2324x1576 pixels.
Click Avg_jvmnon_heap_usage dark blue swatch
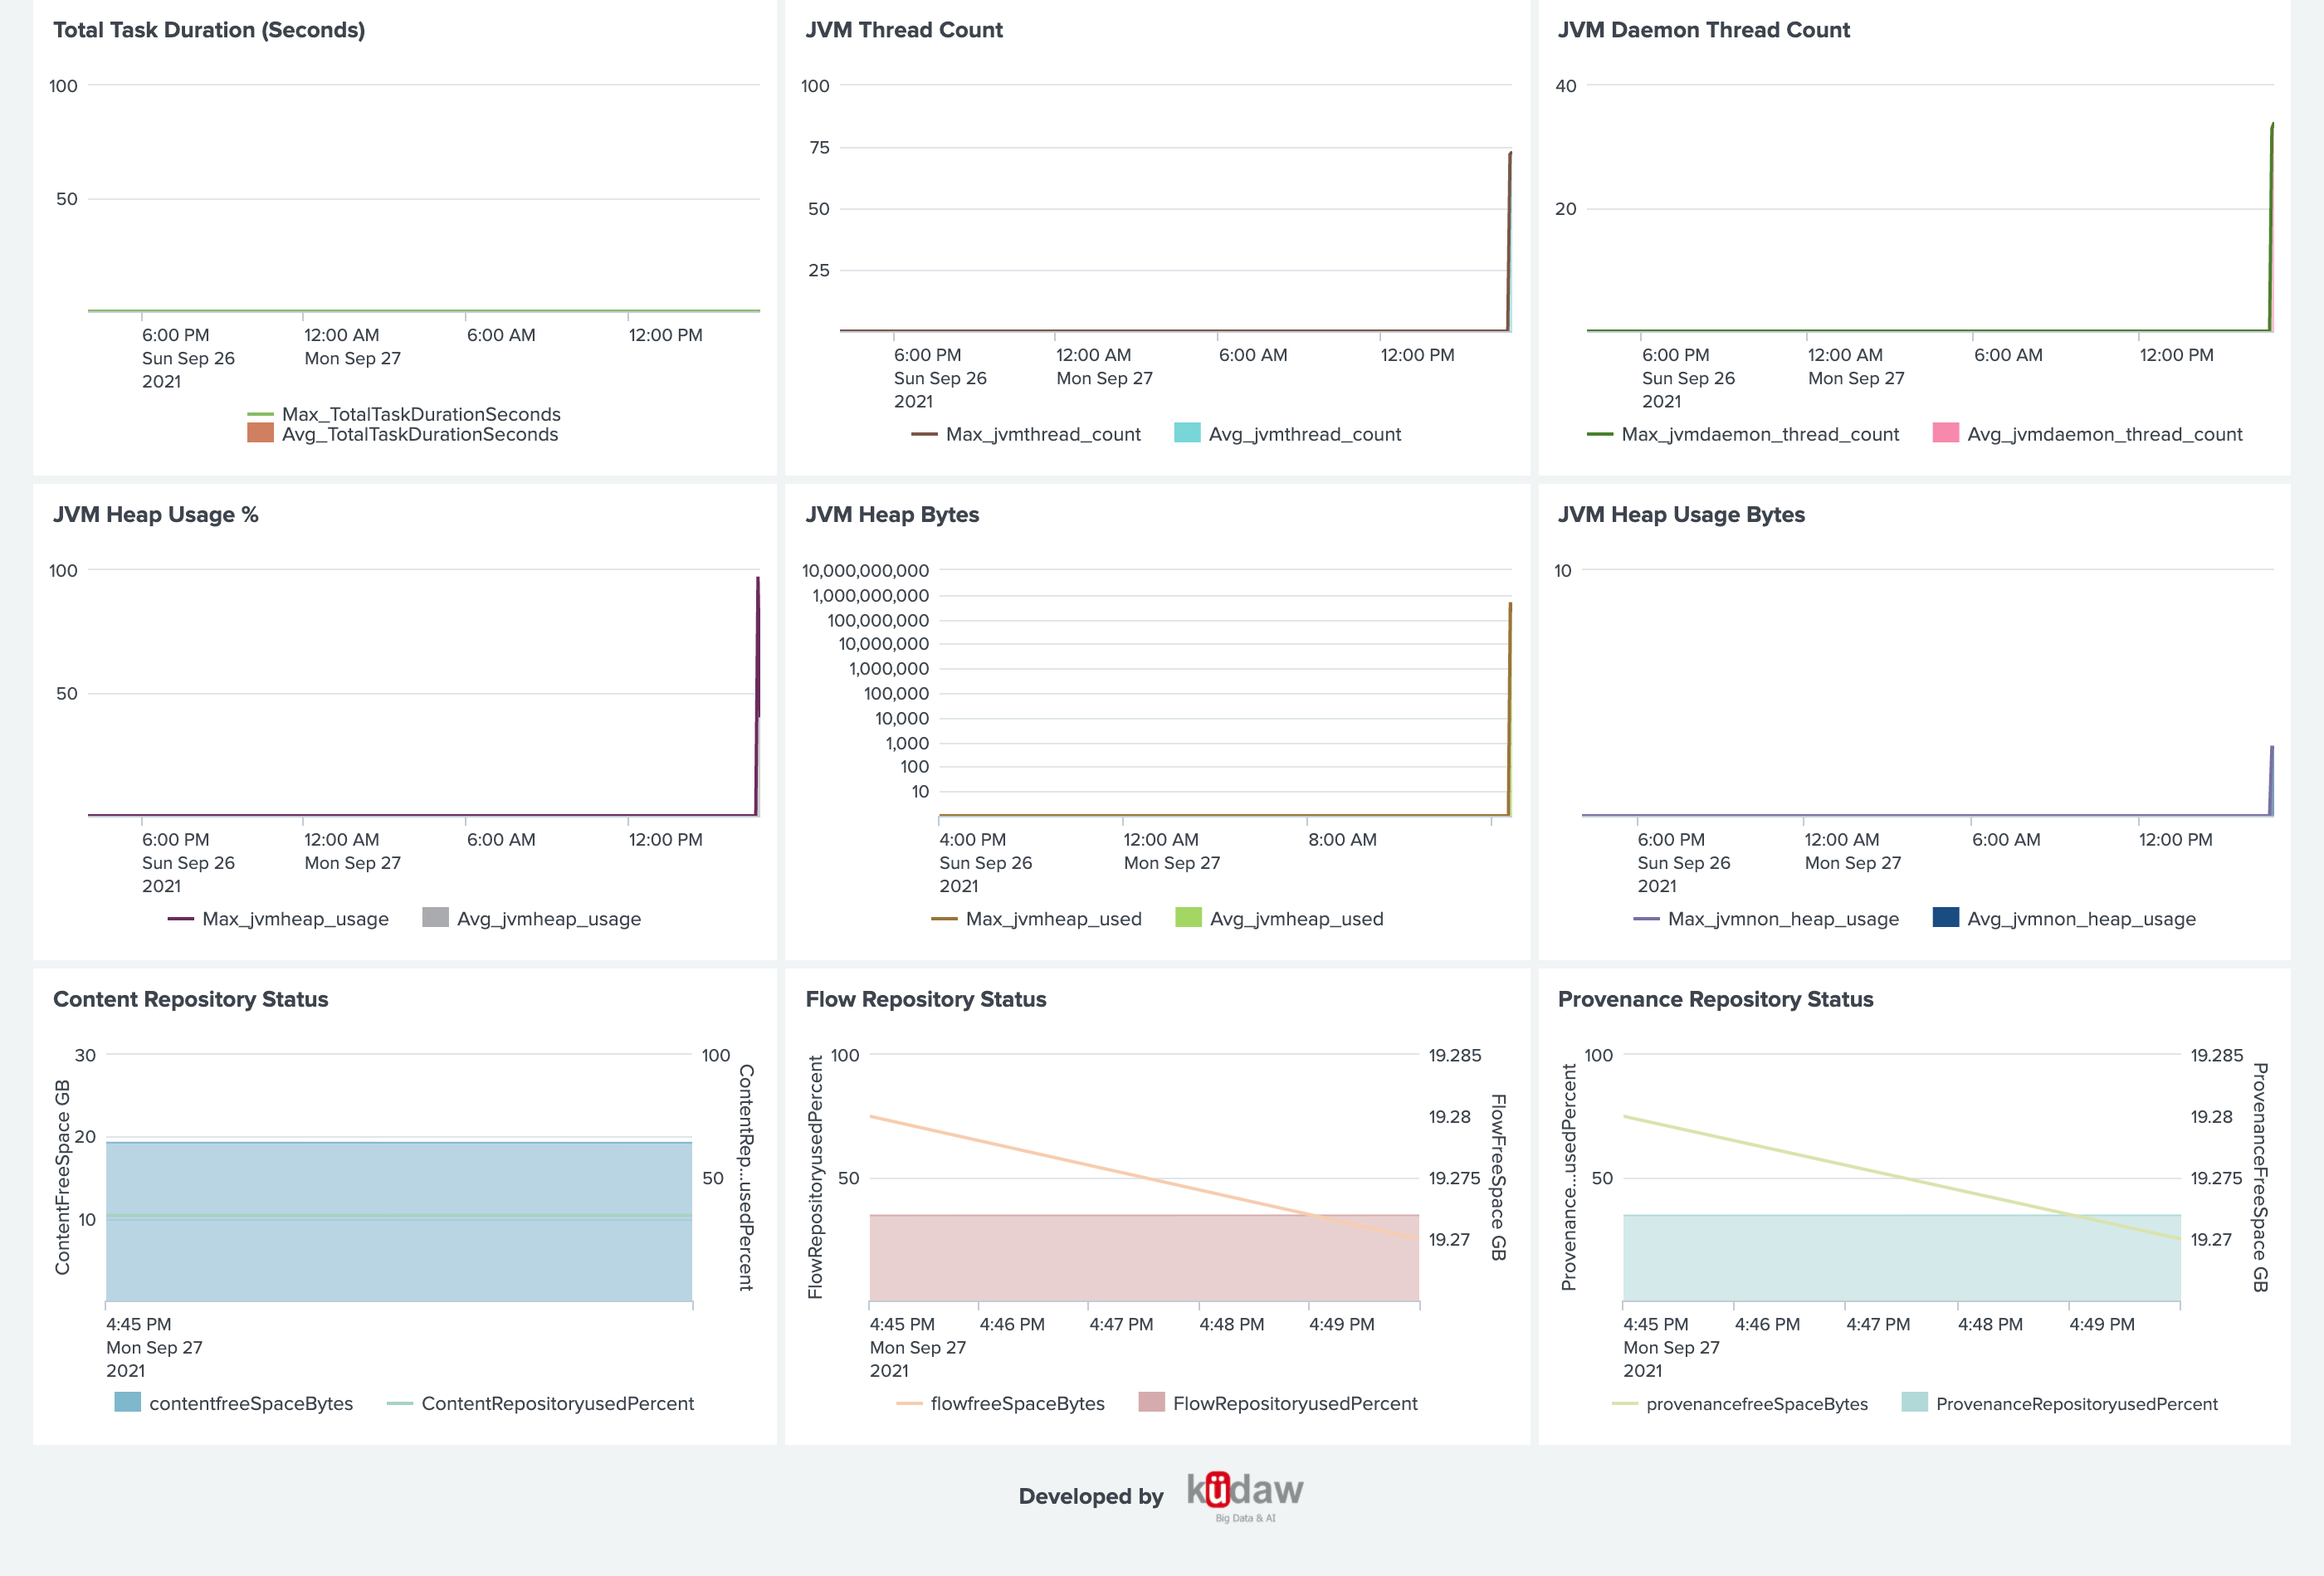coord(1946,918)
